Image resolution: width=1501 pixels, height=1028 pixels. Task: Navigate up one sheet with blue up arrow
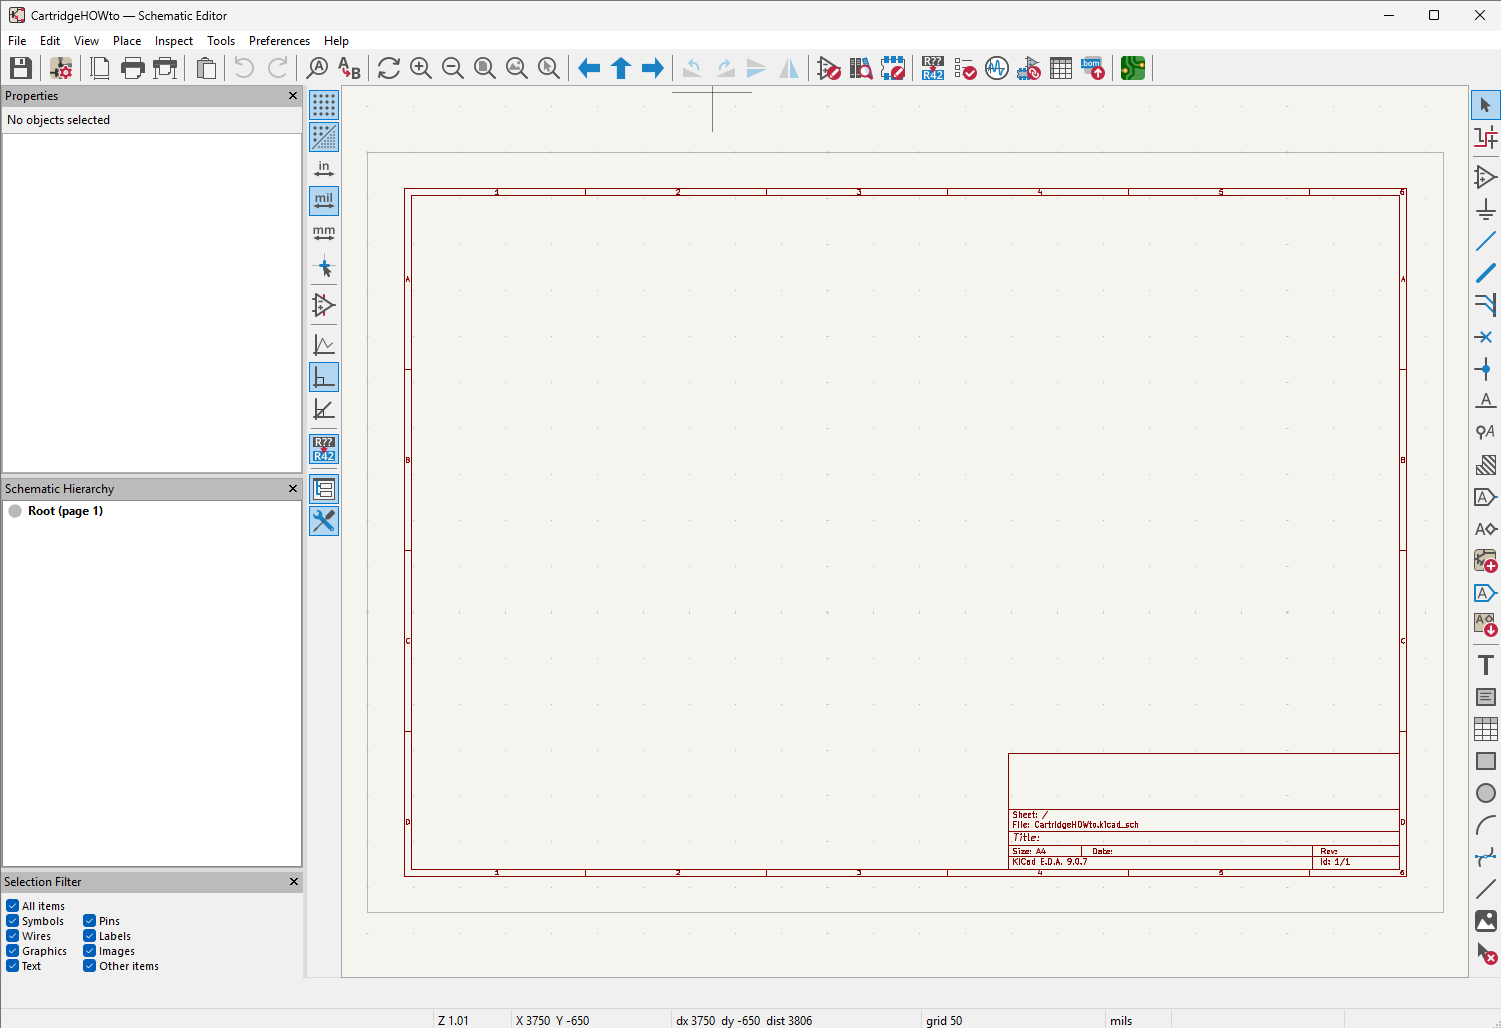[x=621, y=68]
